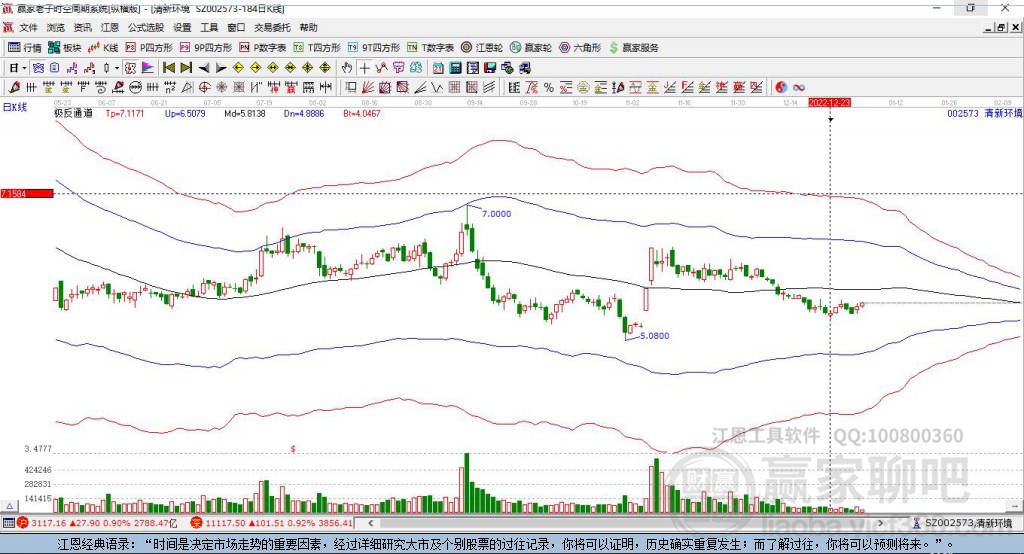Click the 2022-12-23 date marker
Viewport: 1024px width, 554px height.
click(x=830, y=102)
